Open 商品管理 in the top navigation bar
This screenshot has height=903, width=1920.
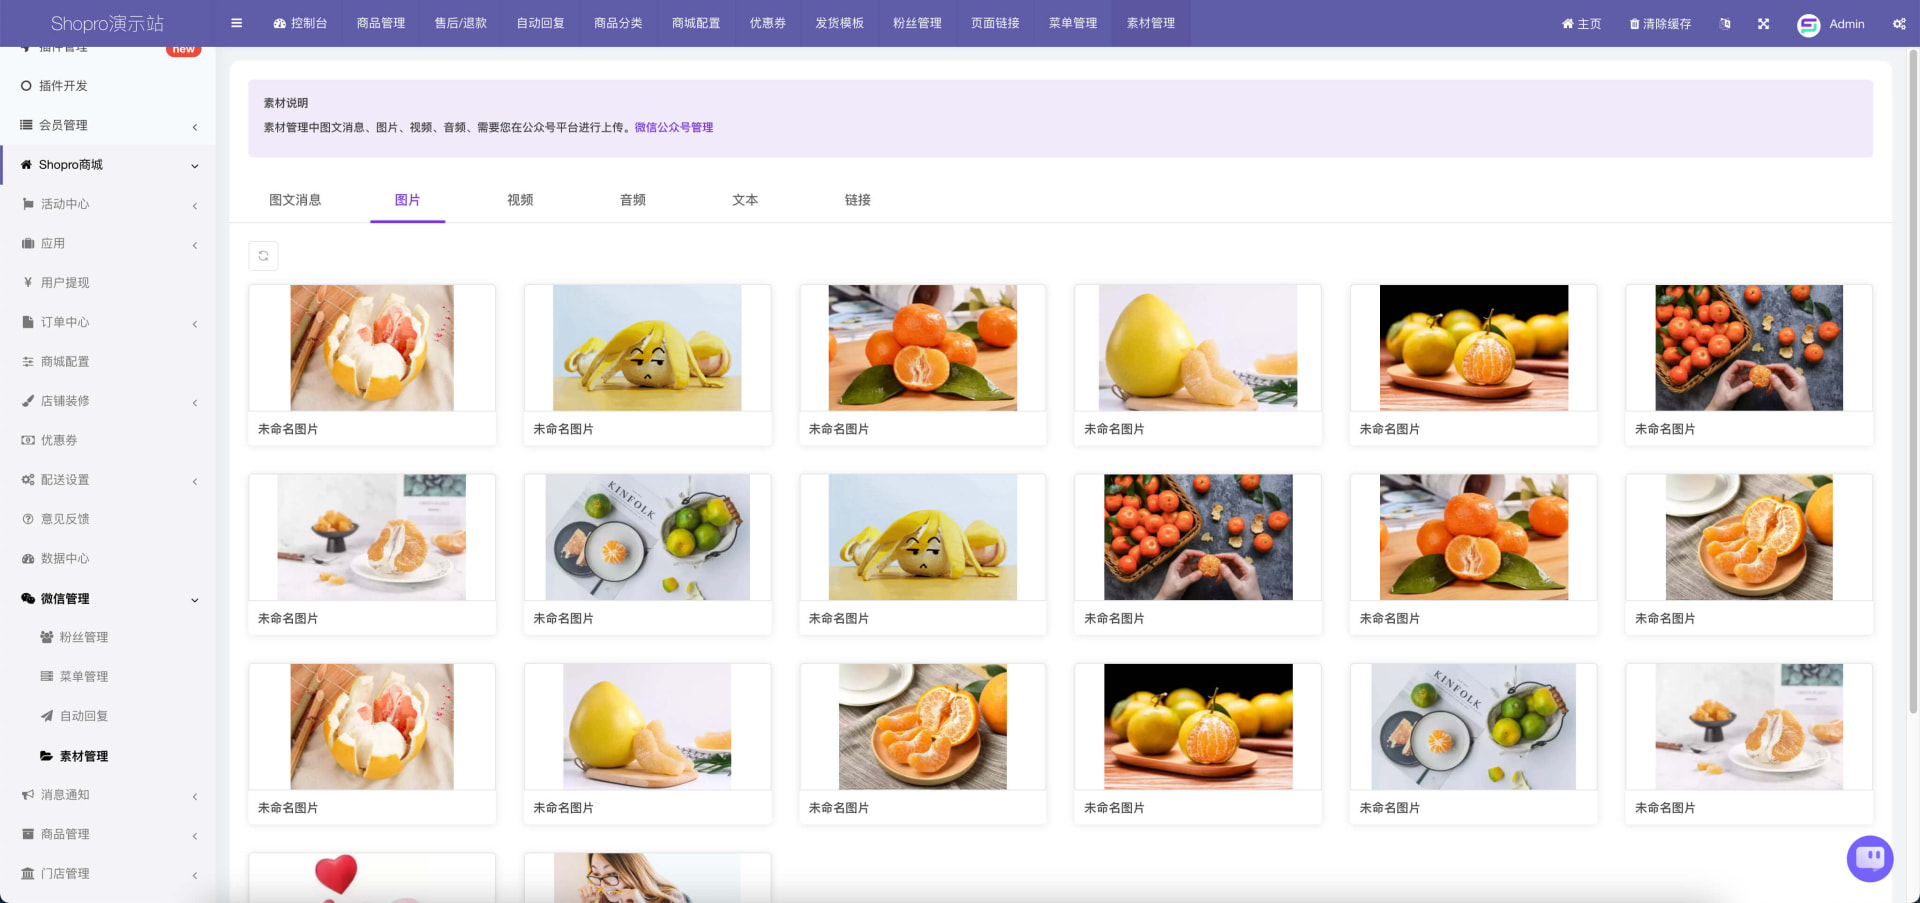coord(381,23)
